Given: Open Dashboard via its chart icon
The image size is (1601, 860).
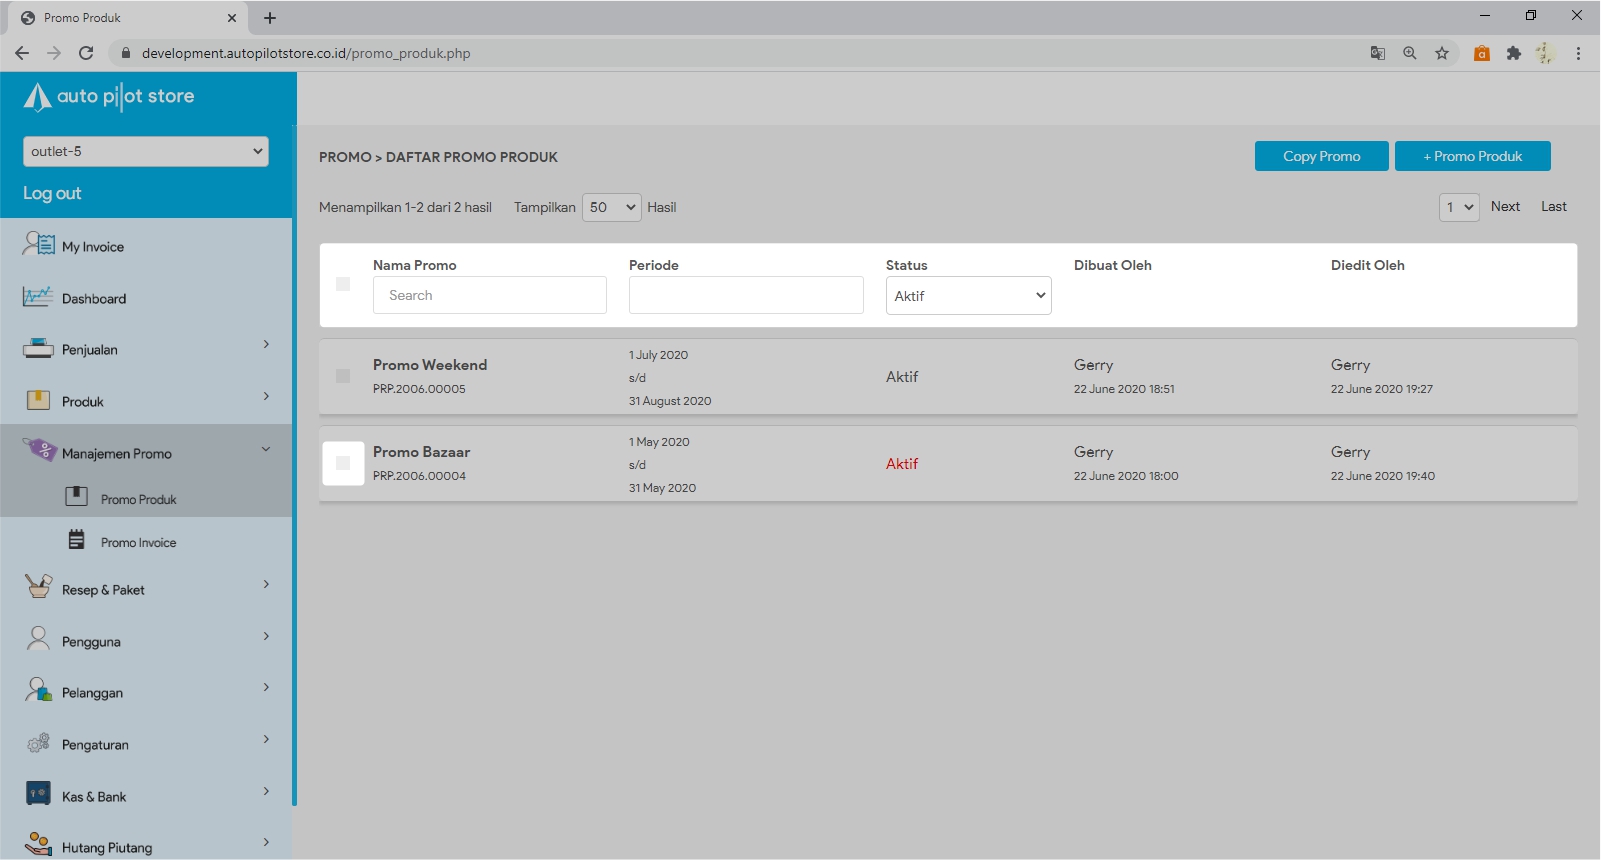Looking at the screenshot, I should 38,297.
